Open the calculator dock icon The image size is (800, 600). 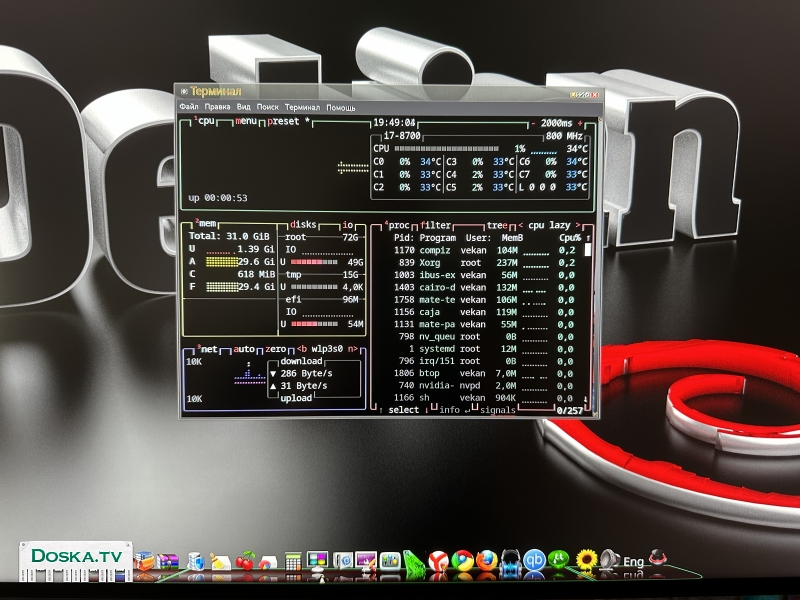(293, 562)
